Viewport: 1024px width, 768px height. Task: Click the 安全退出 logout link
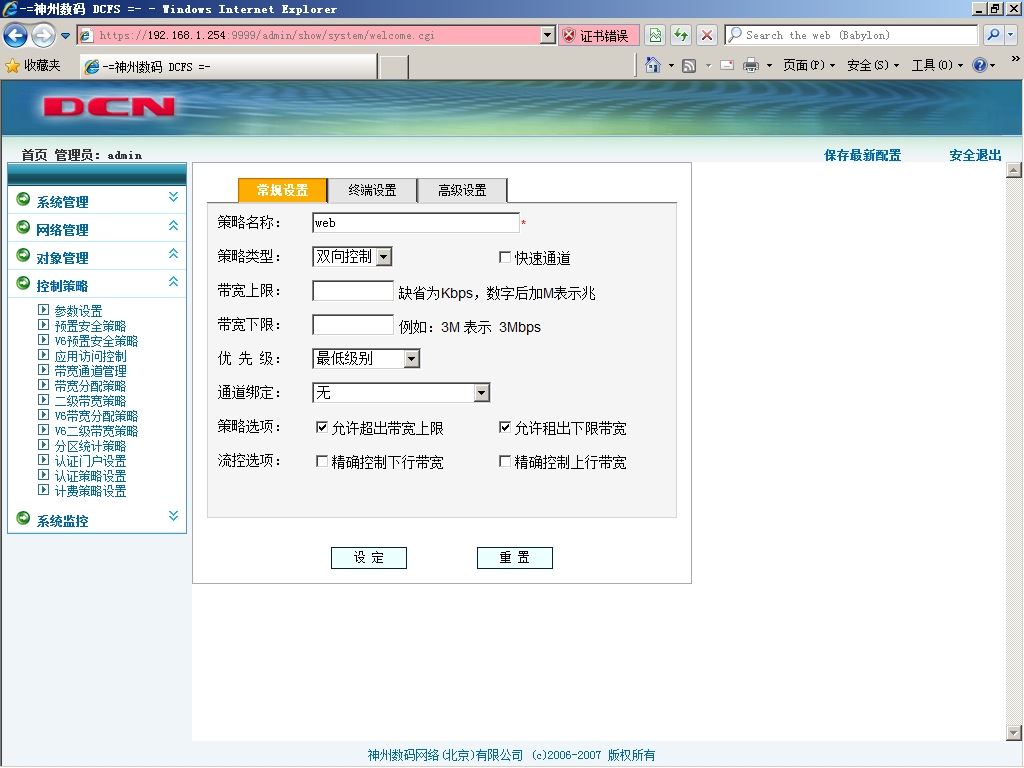click(x=975, y=155)
